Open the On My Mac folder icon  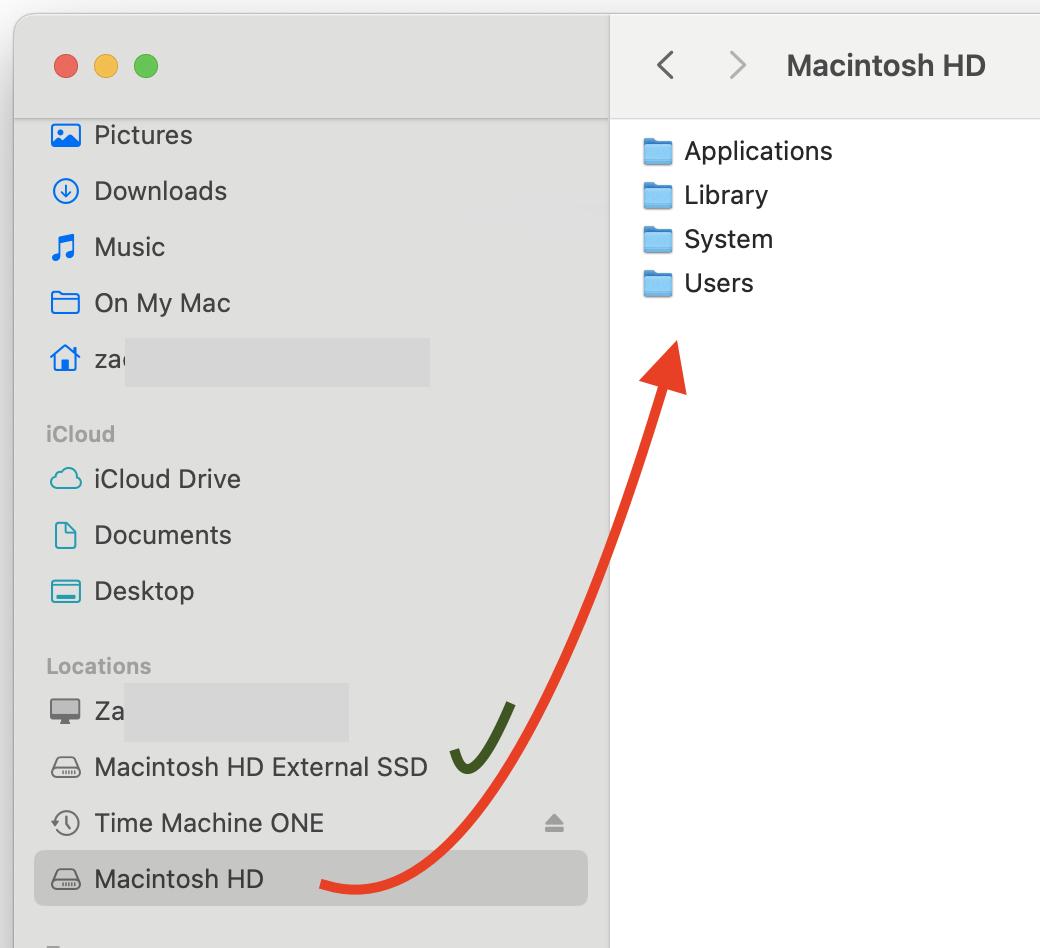tap(64, 303)
